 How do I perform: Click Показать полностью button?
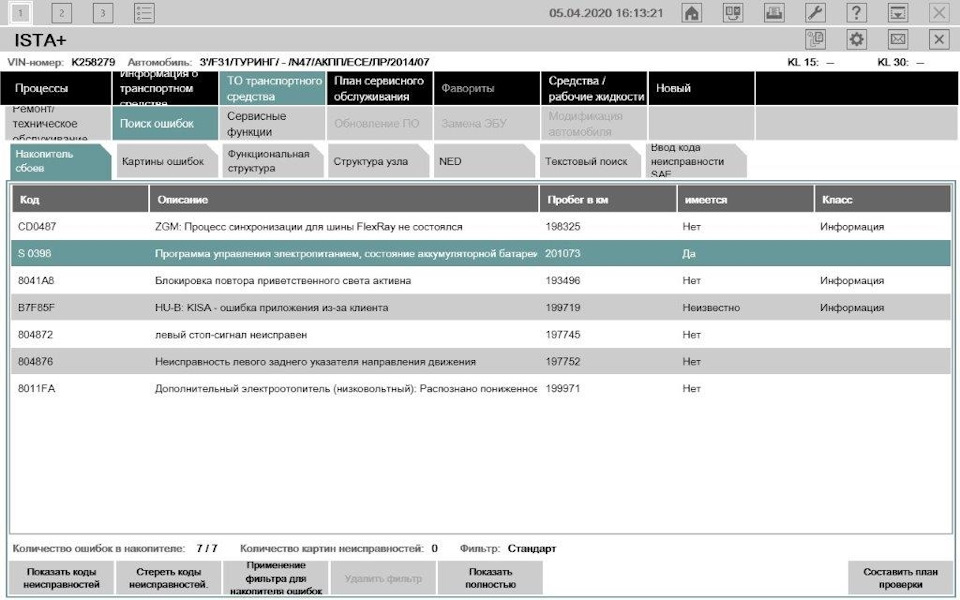click(x=490, y=578)
